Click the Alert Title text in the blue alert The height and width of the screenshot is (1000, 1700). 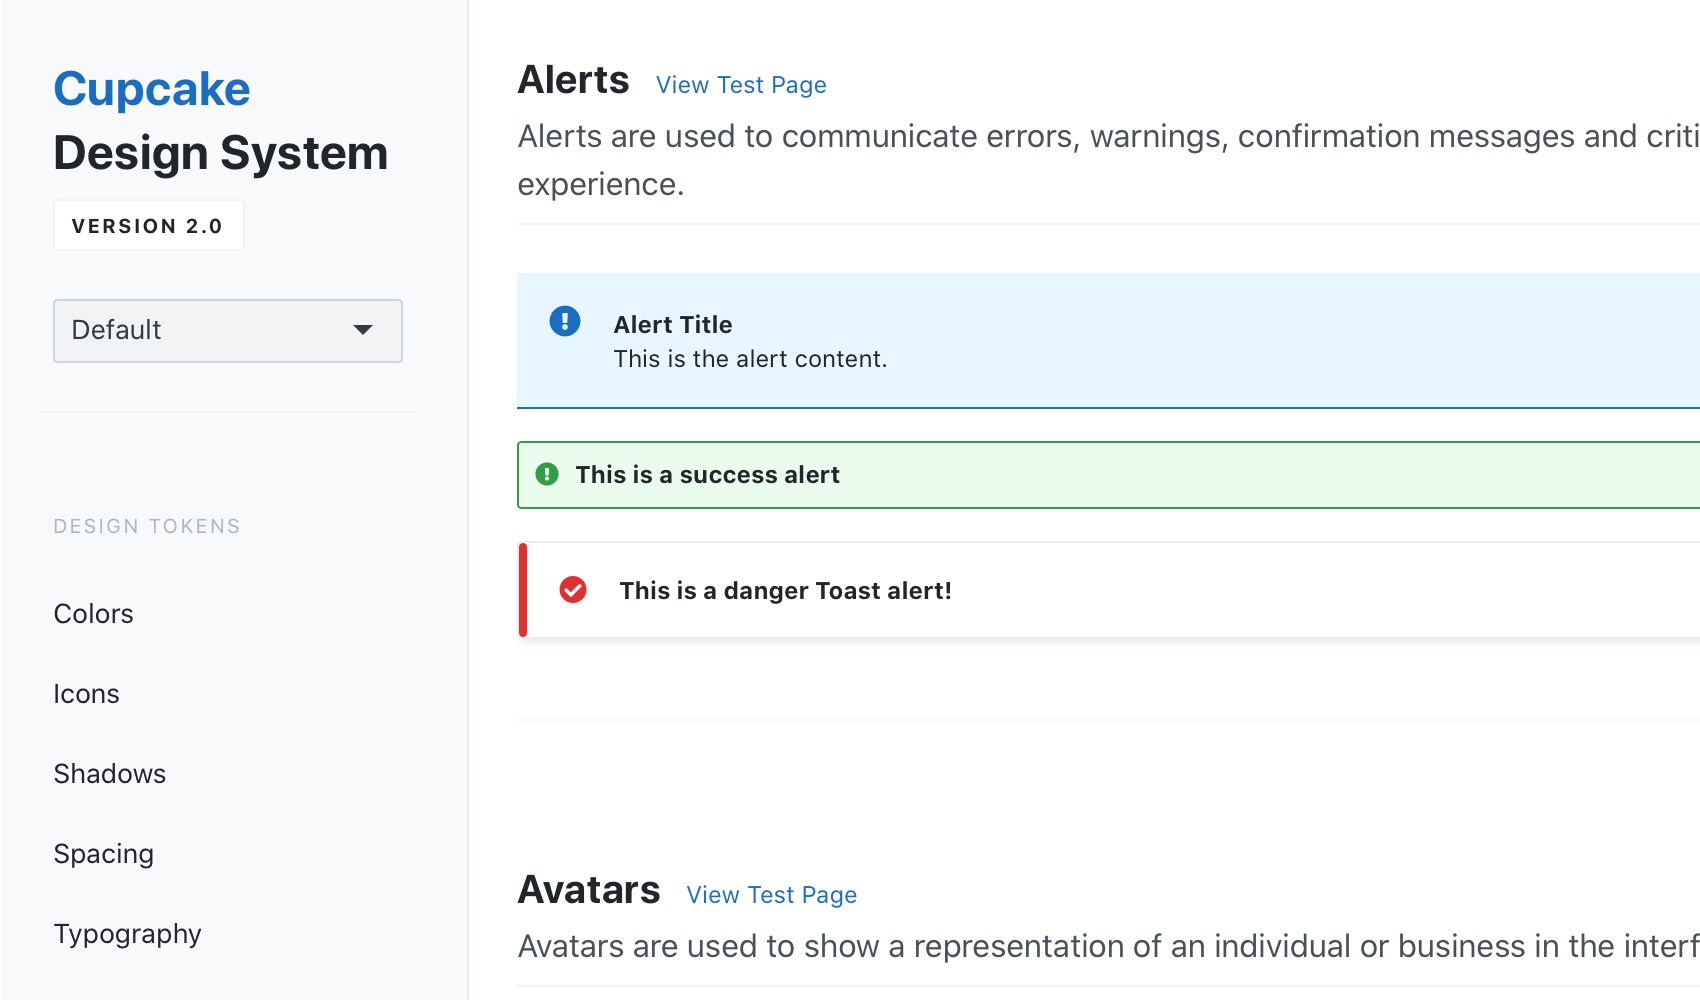[672, 325]
